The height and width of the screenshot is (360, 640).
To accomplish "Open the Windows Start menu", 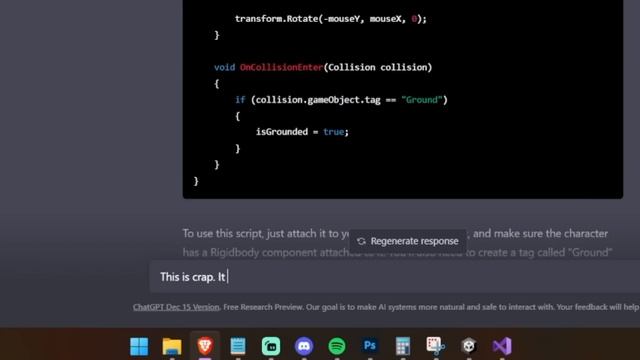I will [139, 346].
